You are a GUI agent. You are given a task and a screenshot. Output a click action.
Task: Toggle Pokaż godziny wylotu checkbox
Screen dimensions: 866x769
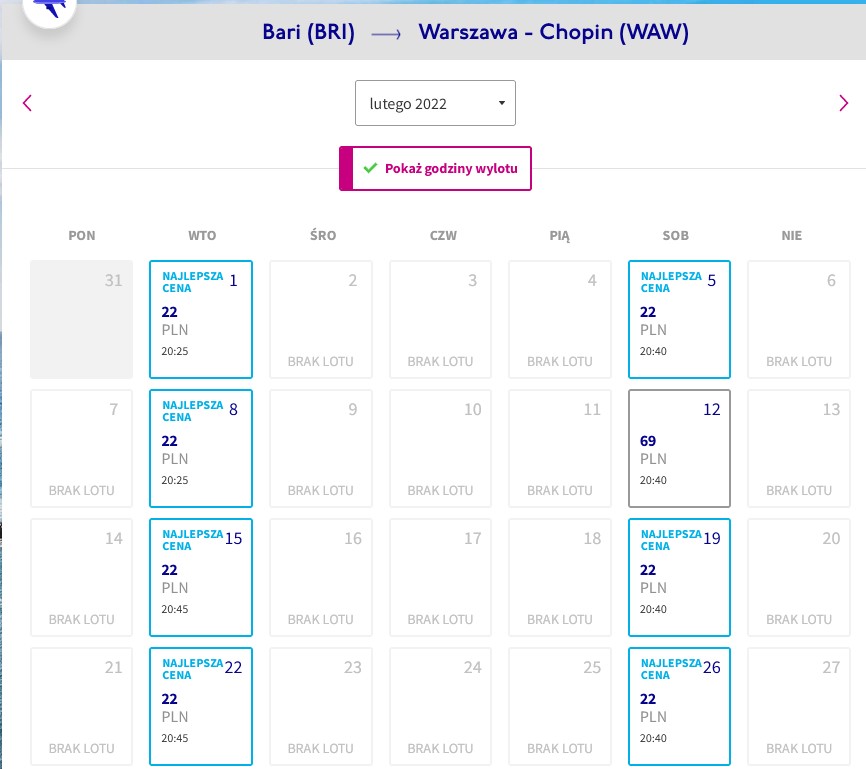(x=435, y=168)
